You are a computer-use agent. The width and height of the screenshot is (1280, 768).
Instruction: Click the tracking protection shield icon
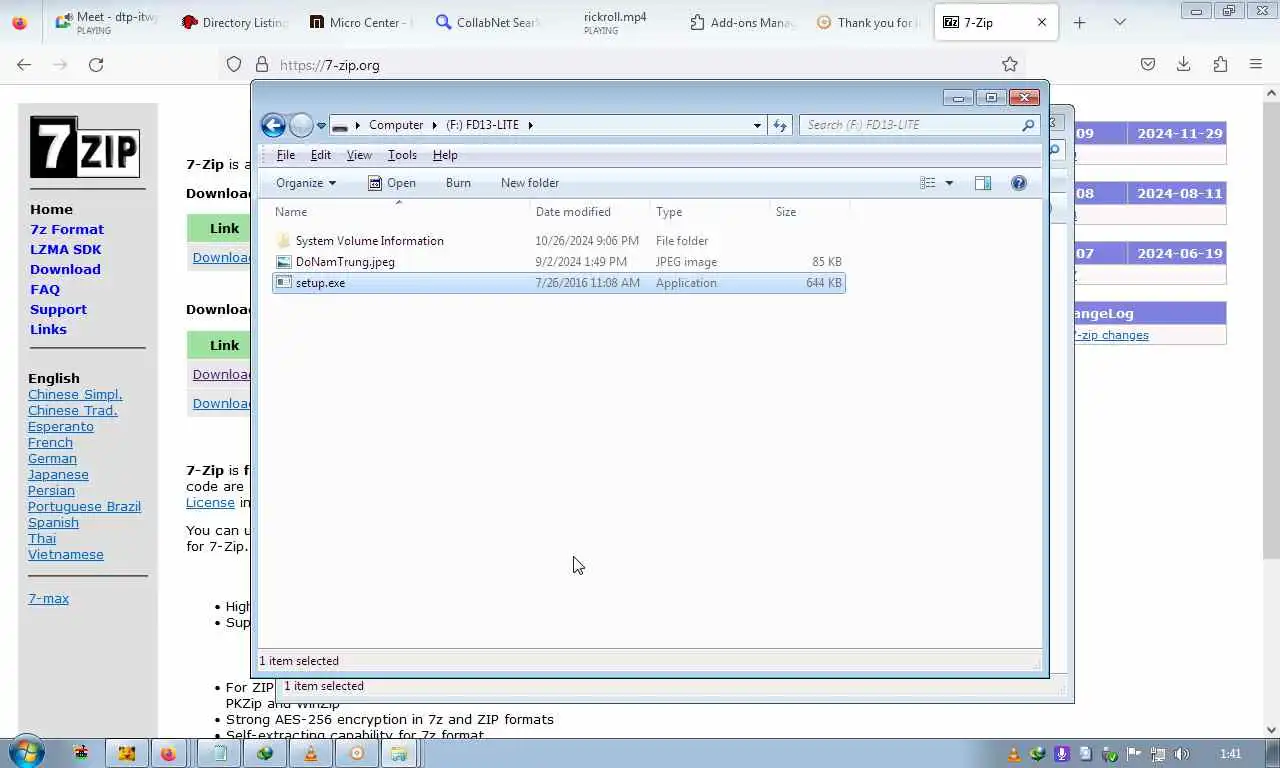pyautogui.click(x=234, y=65)
